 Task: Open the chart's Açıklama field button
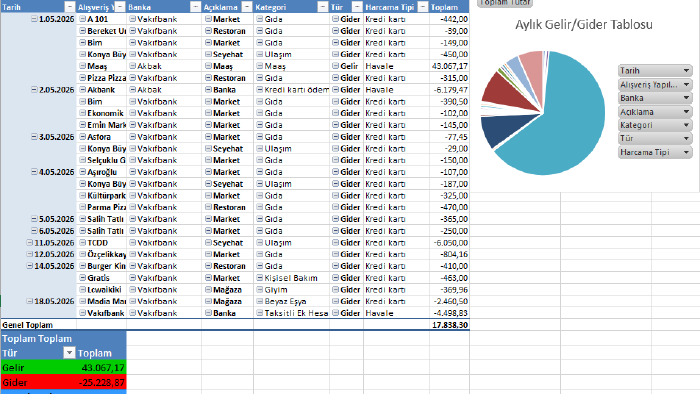click(x=655, y=112)
